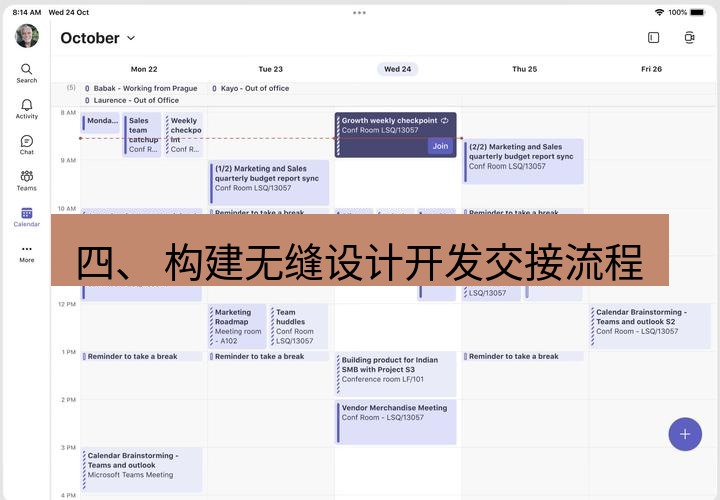Click the user profile avatar
720x500 pixels.
[27, 36]
